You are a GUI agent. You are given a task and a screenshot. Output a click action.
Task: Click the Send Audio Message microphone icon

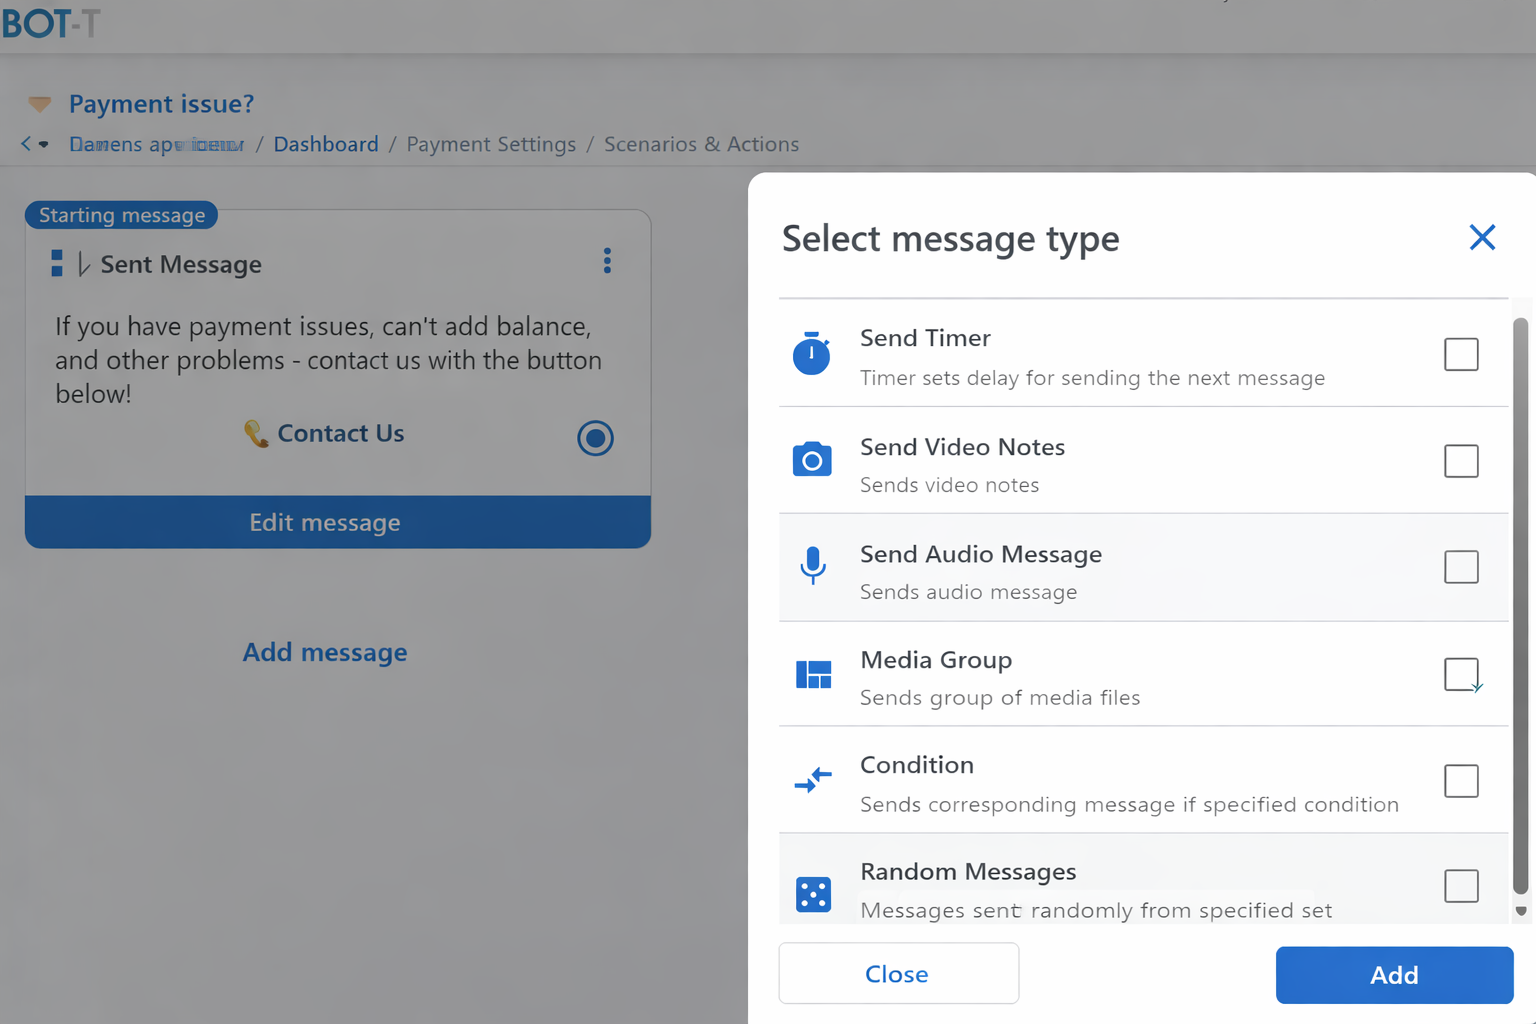coord(813,566)
